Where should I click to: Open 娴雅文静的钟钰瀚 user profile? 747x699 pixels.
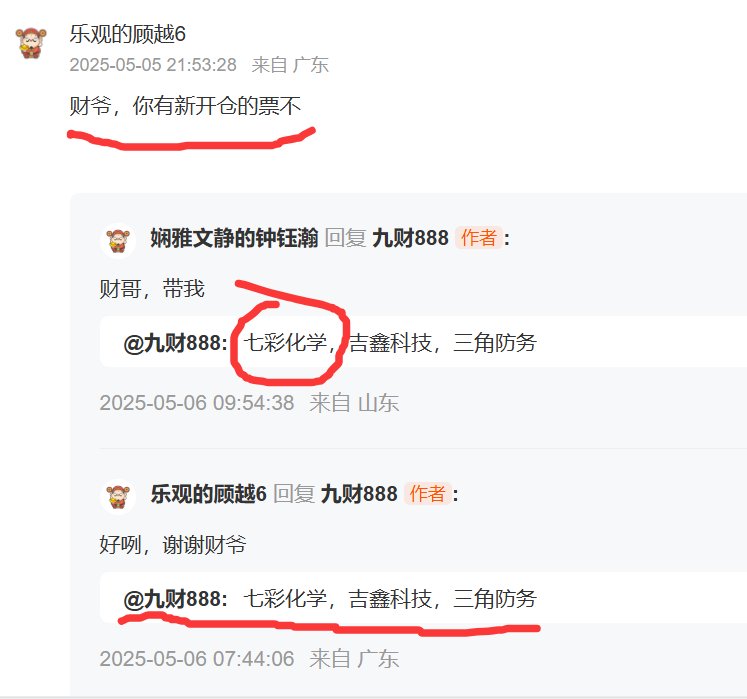click(x=234, y=238)
